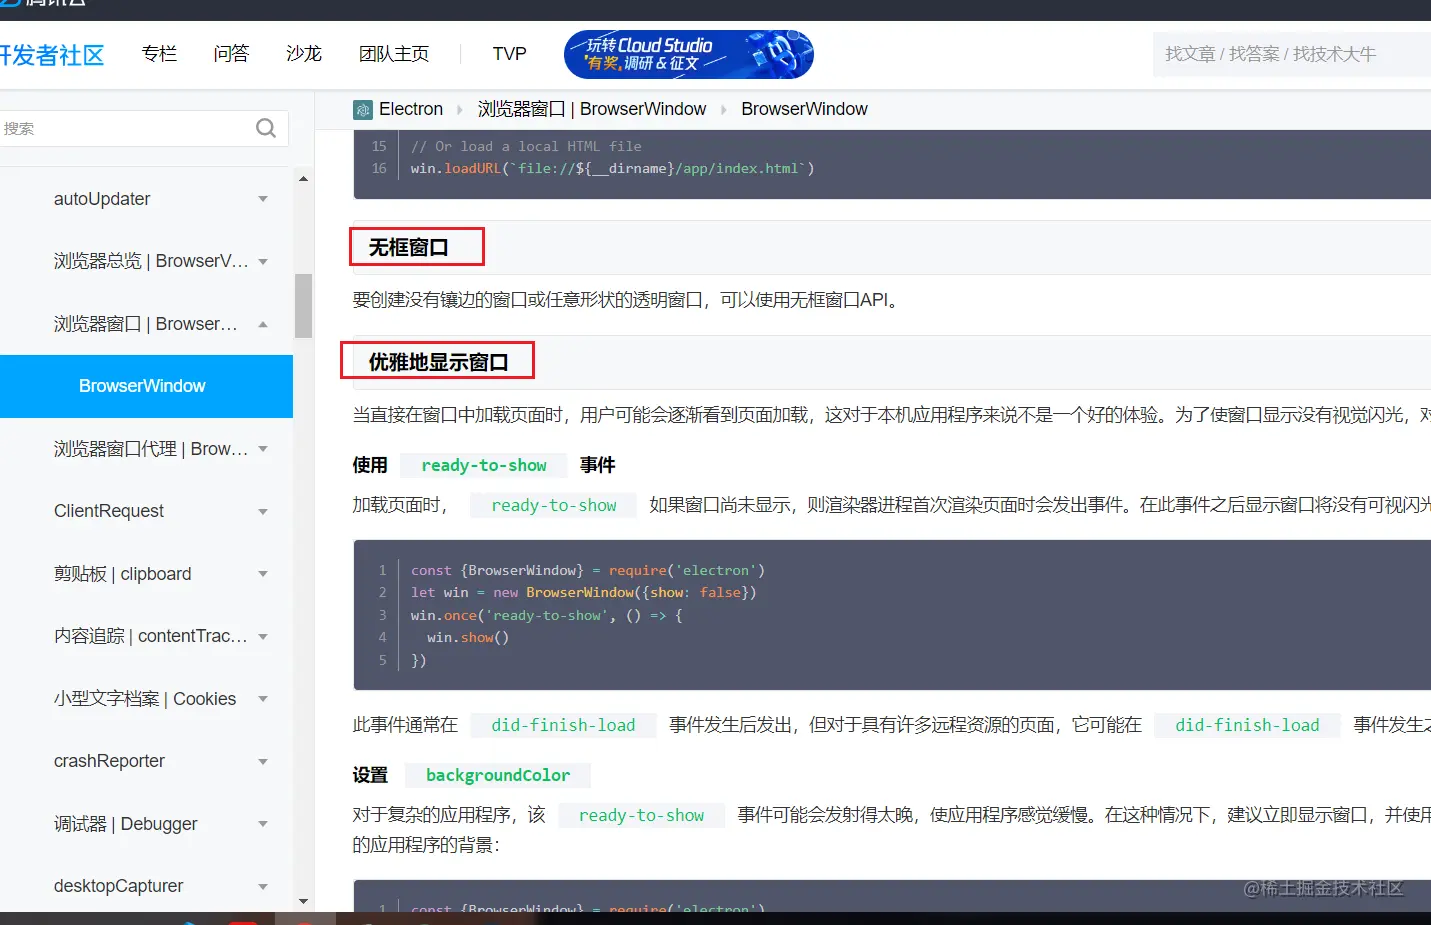Expand the 调试器 Debugger section arrow
Screen dimensions: 1431x925
tap(263, 824)
